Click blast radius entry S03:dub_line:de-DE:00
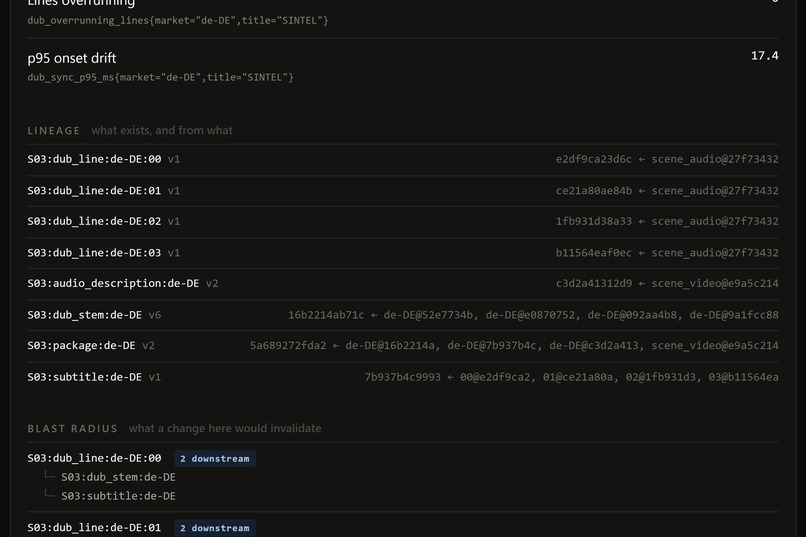 [x=94, y=458]
